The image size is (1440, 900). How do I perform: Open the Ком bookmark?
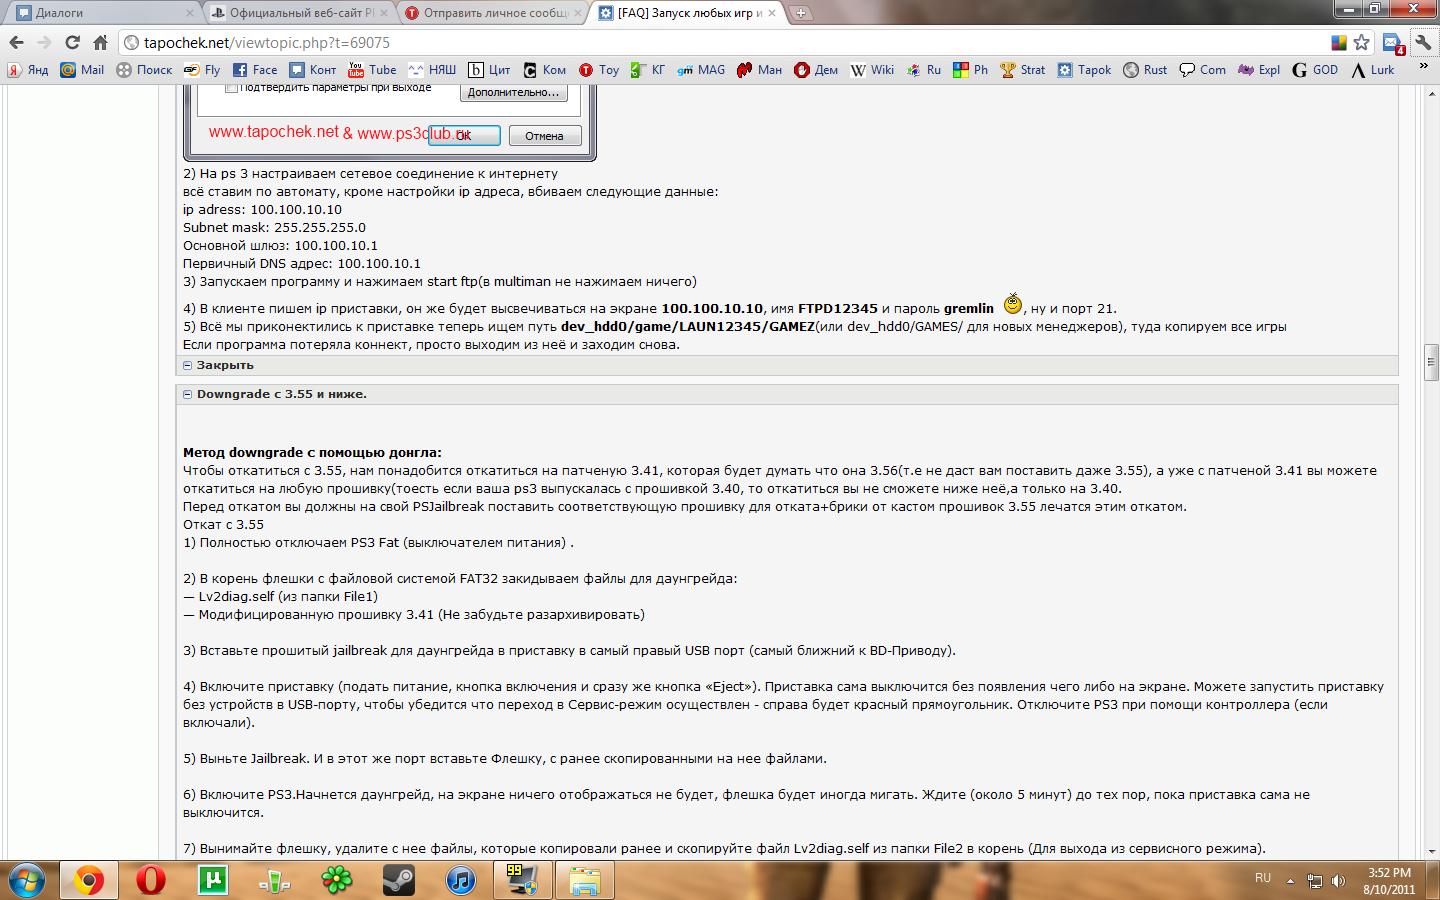[545, 70]
